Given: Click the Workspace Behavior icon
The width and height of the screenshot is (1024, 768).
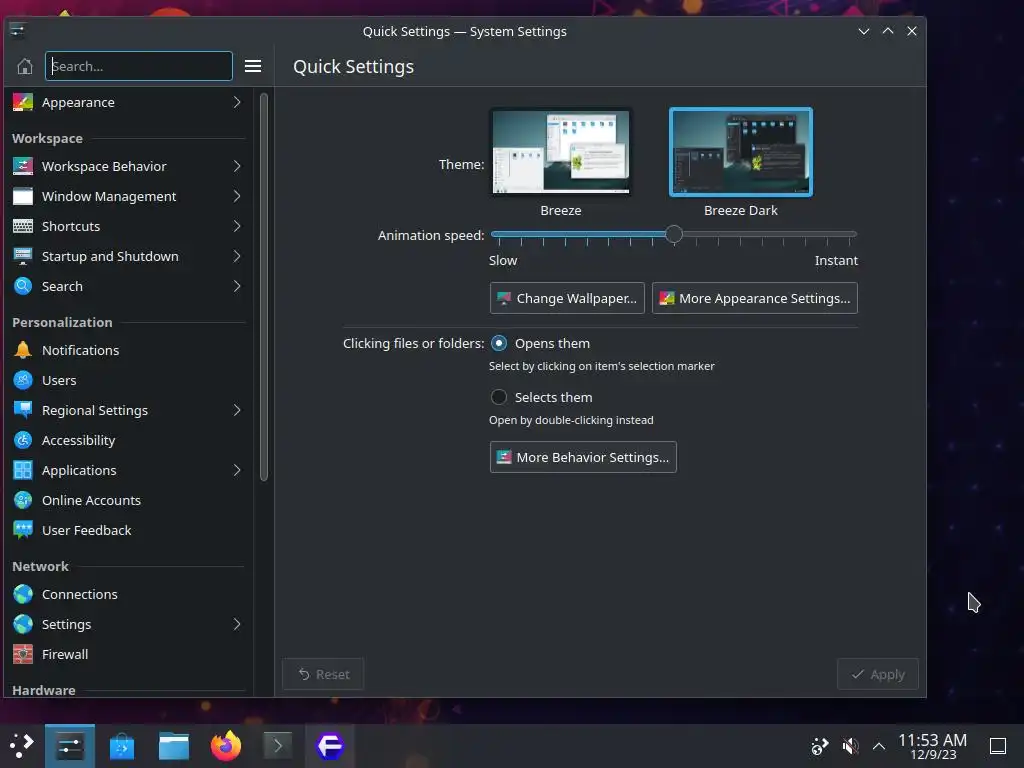Looking at the screenshot, I should [x=23, y=167].
